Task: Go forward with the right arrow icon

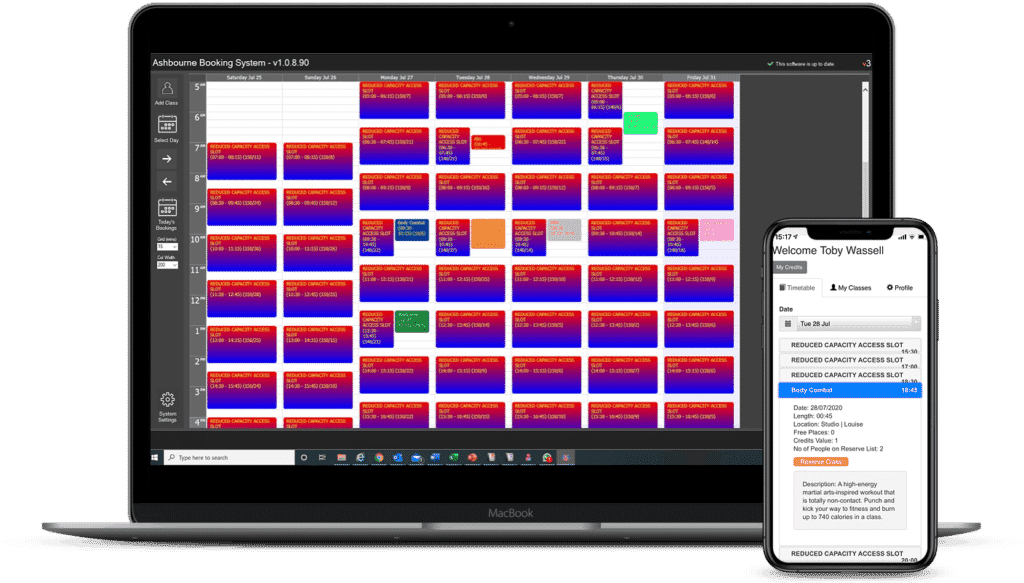Action: (x=167, y=158)
